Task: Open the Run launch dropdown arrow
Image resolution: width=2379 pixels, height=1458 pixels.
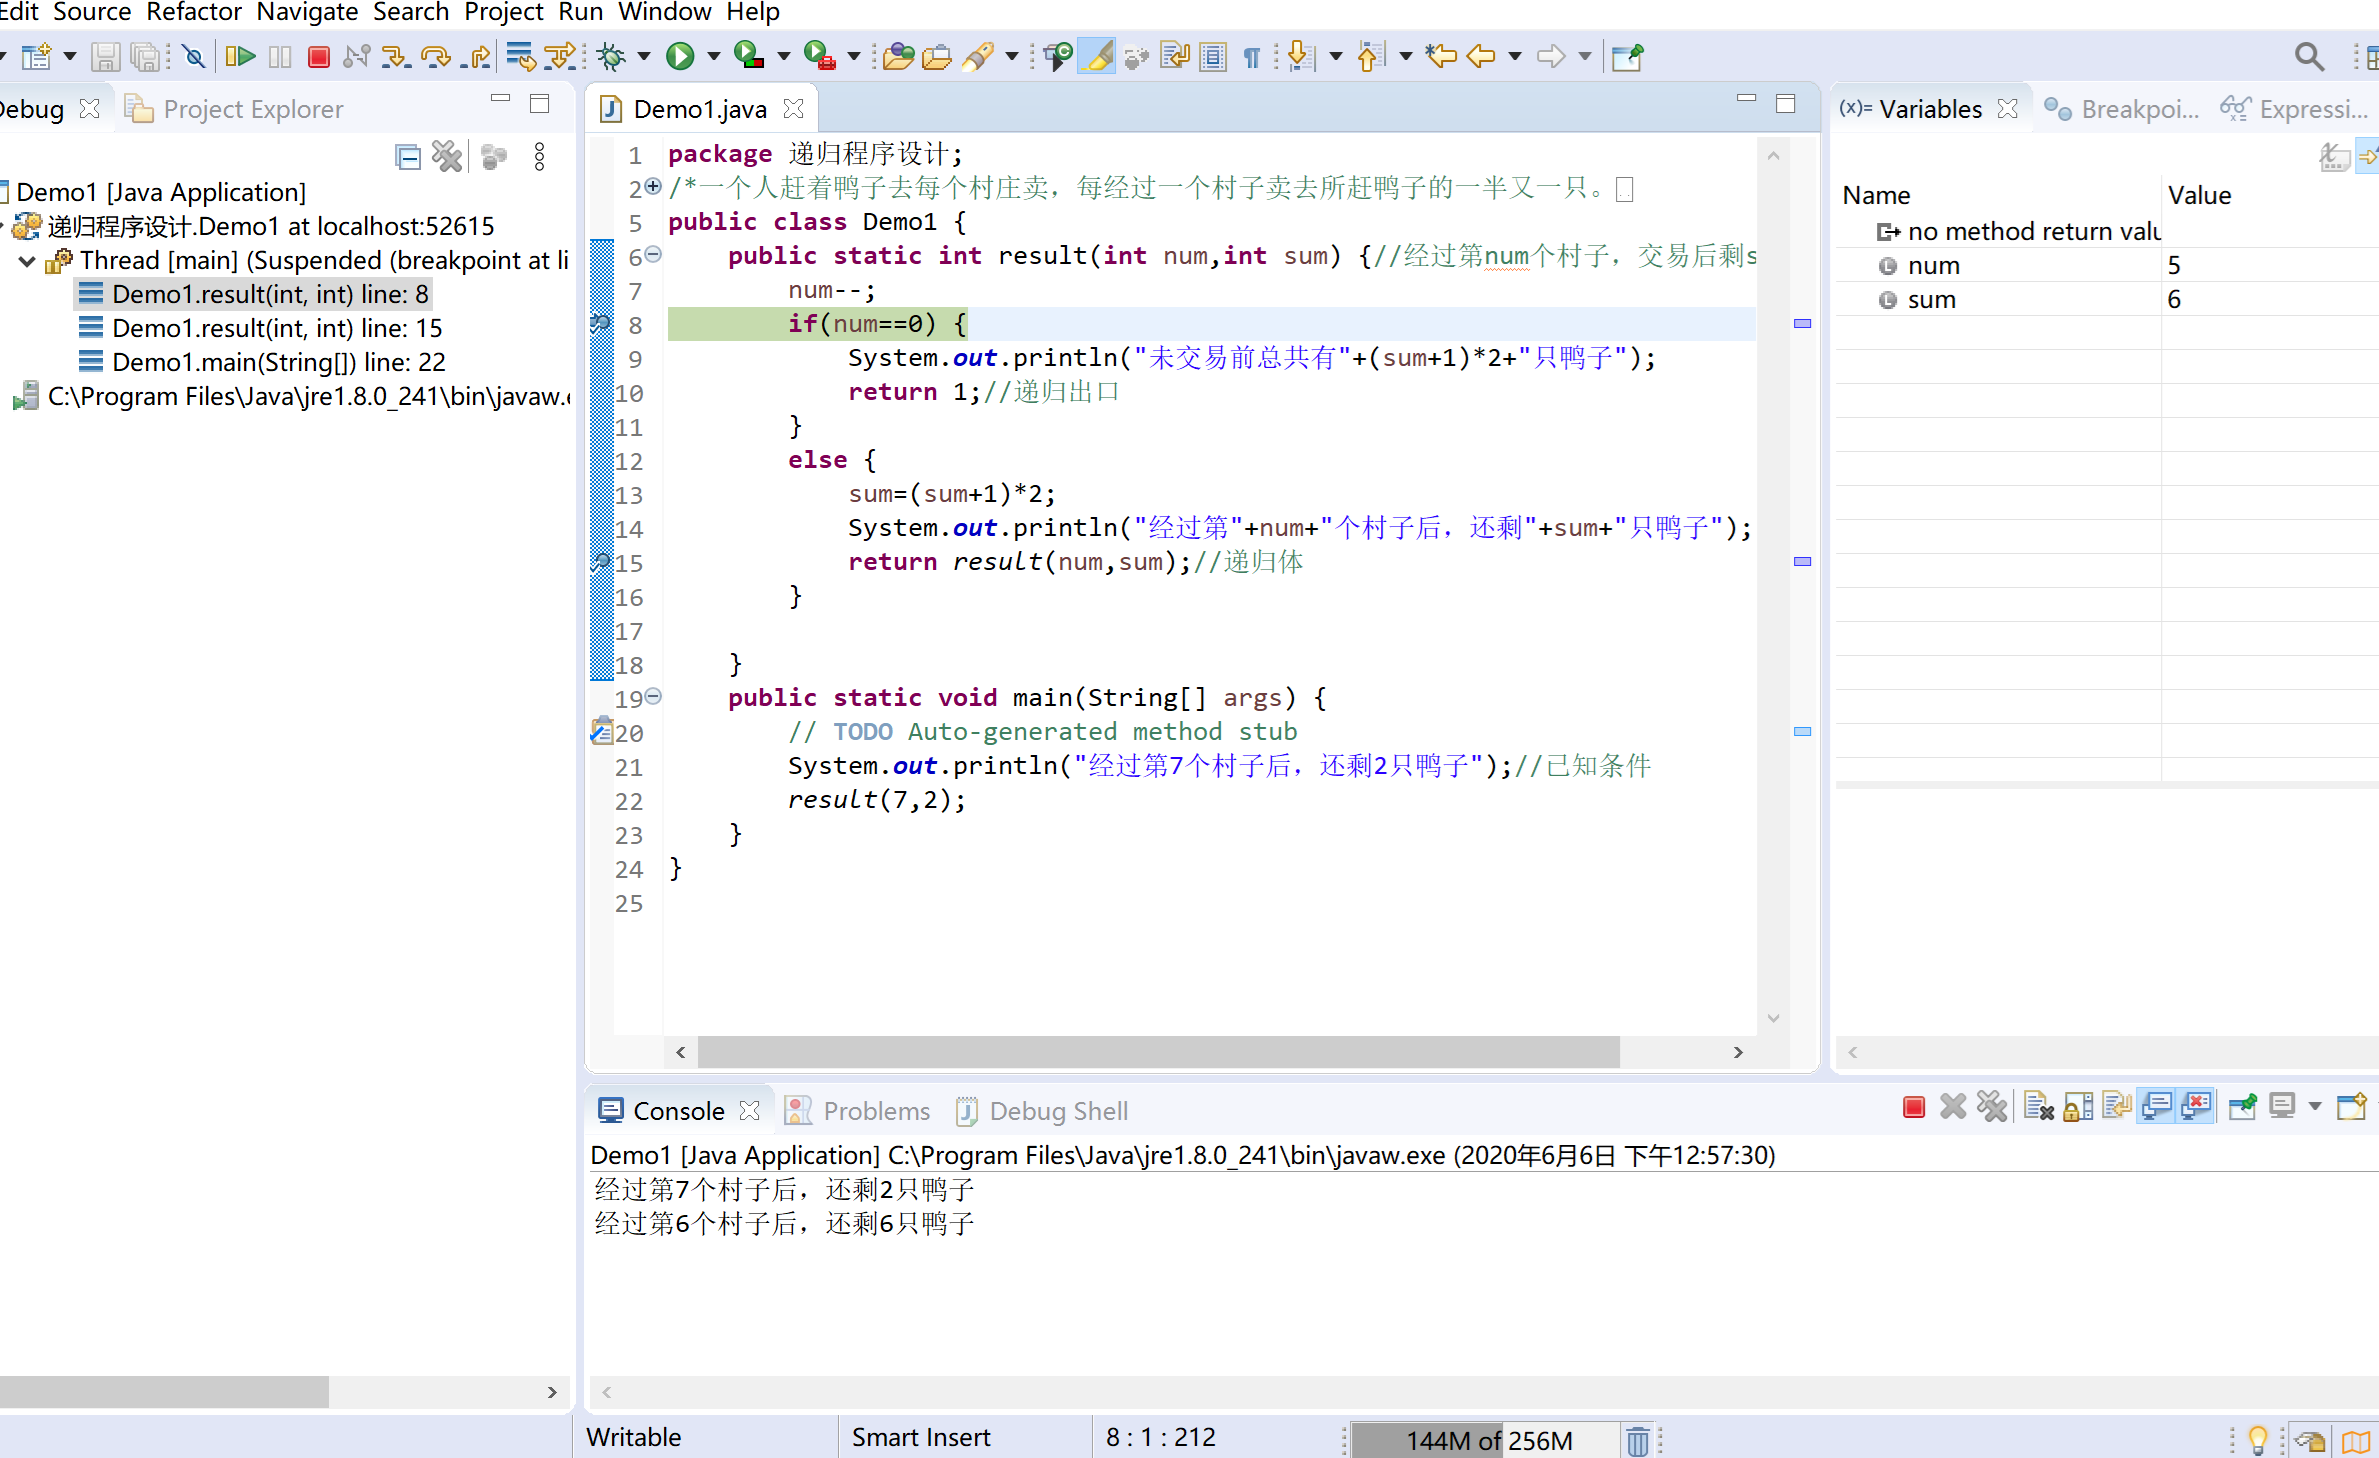Action: [x=713, y=57]
